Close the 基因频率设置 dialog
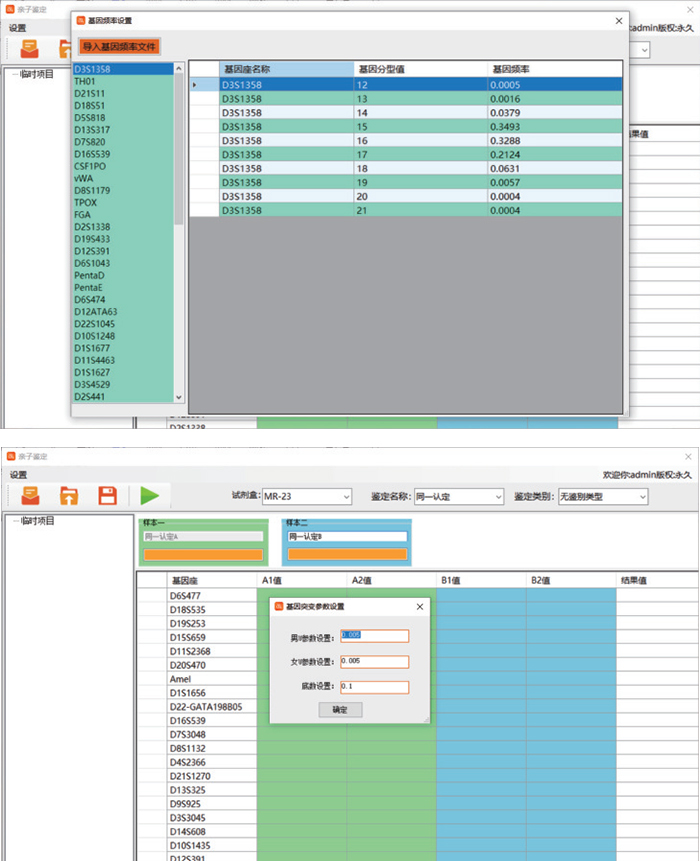Image resolution: width=700 pixels, height=861 pixels. pyautogui.click(x=617, y=20)
